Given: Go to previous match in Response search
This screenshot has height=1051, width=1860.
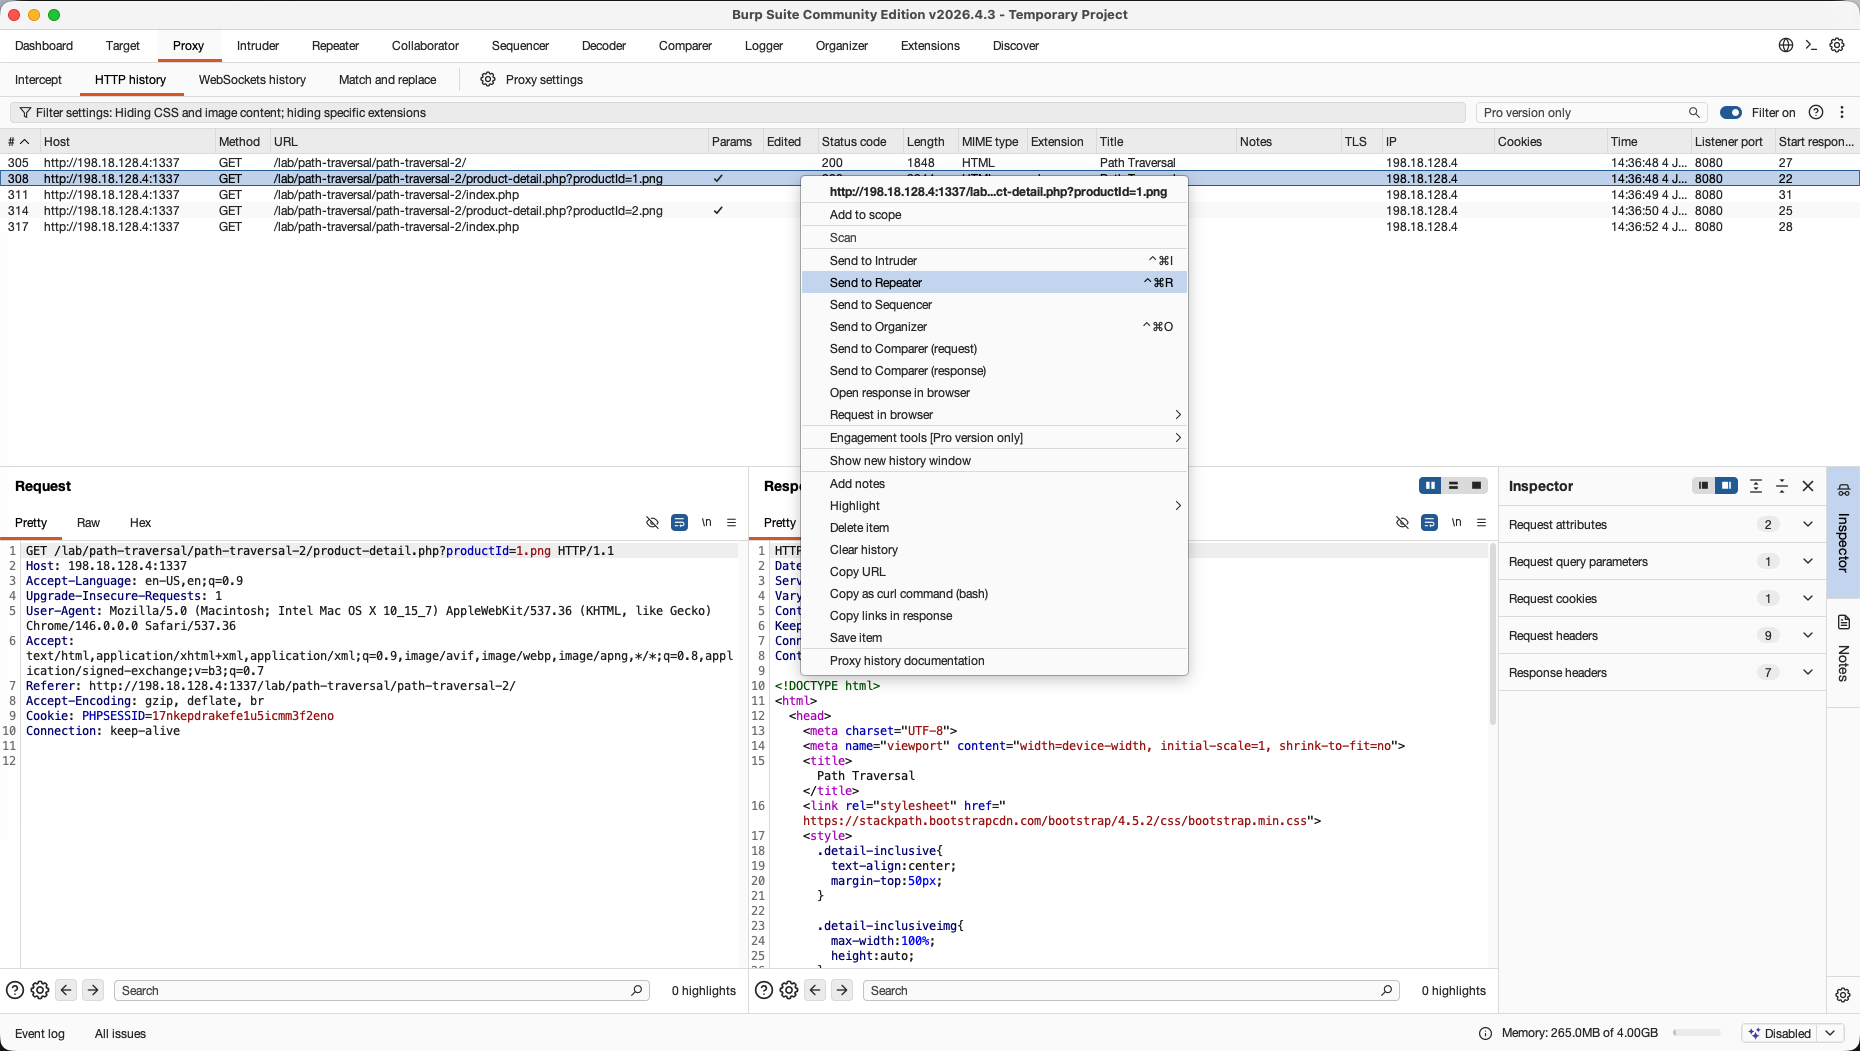Looking at the screenshot, I should [815, 990].
